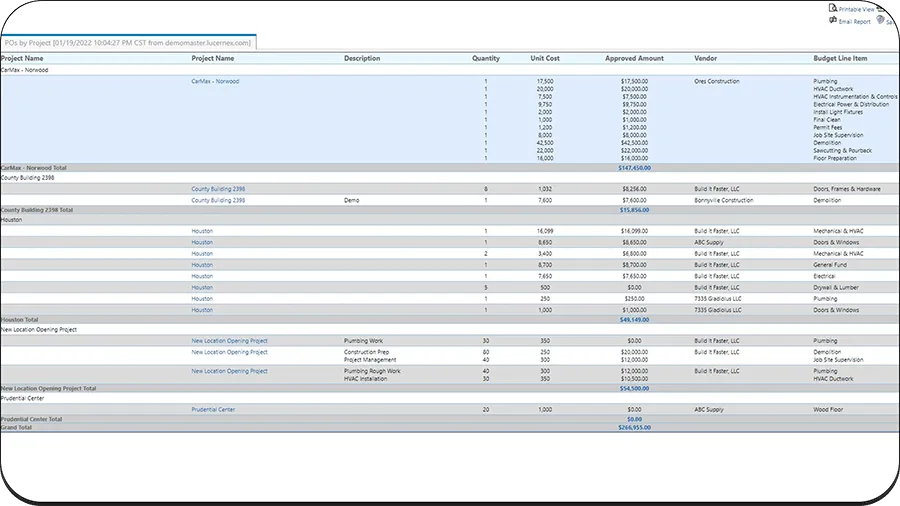Click the Unit Cost column header

[x=545, y=58]
